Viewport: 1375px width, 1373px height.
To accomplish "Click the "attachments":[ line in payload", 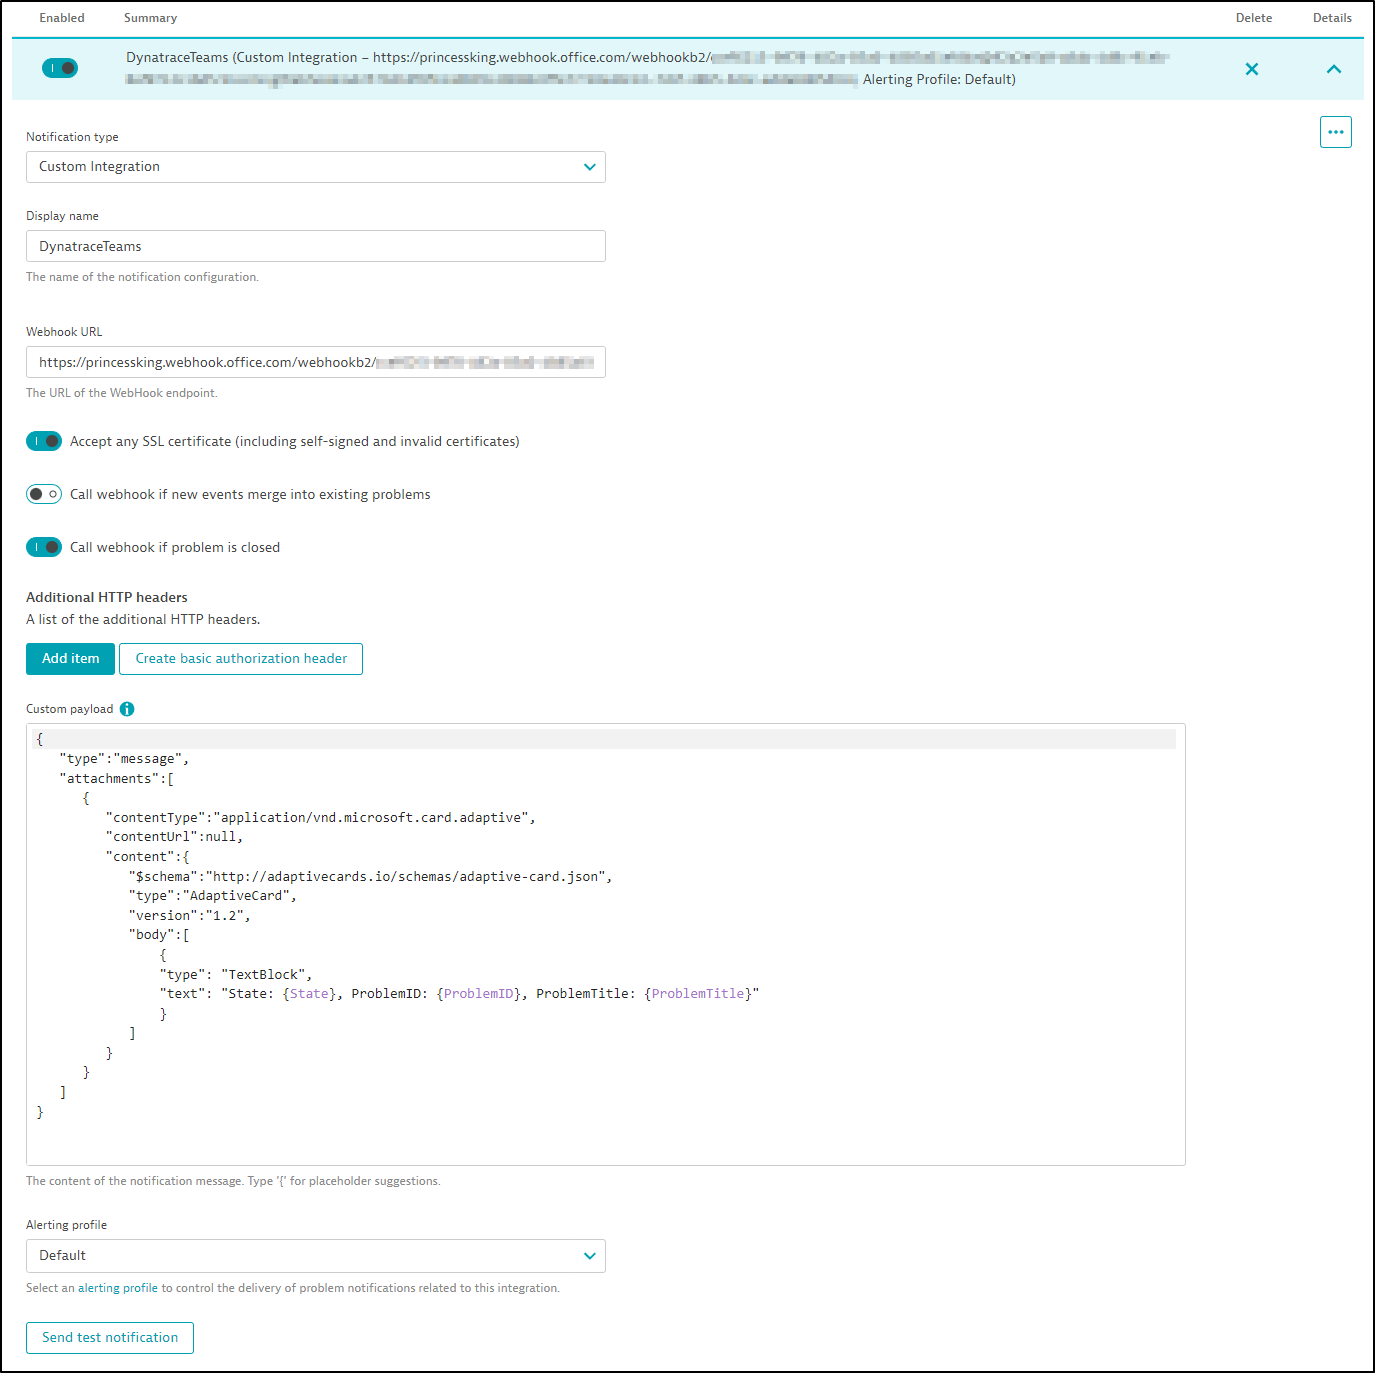I will [x=116, y=779].
